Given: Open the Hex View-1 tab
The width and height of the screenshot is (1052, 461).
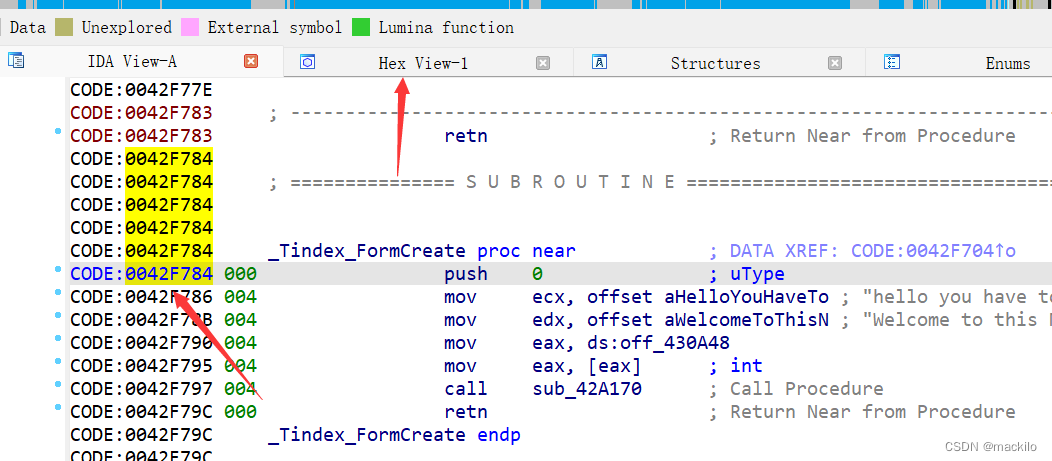Looking at the screenshot, I should [x=423, y=64].
